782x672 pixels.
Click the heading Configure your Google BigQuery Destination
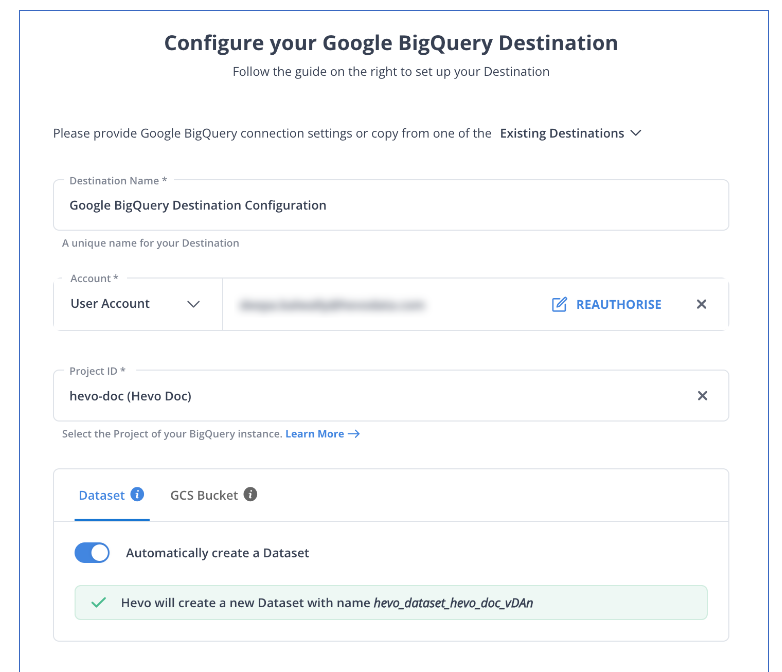click(x=391, y=43)
